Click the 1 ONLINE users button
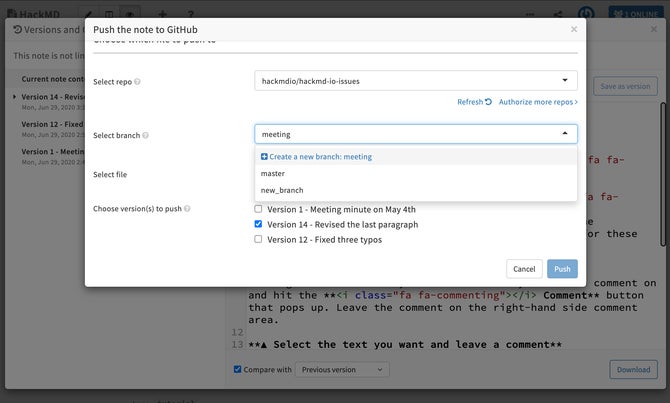This screenshot has height=403, width=670. pyautogui.click(x=636, y=14)
